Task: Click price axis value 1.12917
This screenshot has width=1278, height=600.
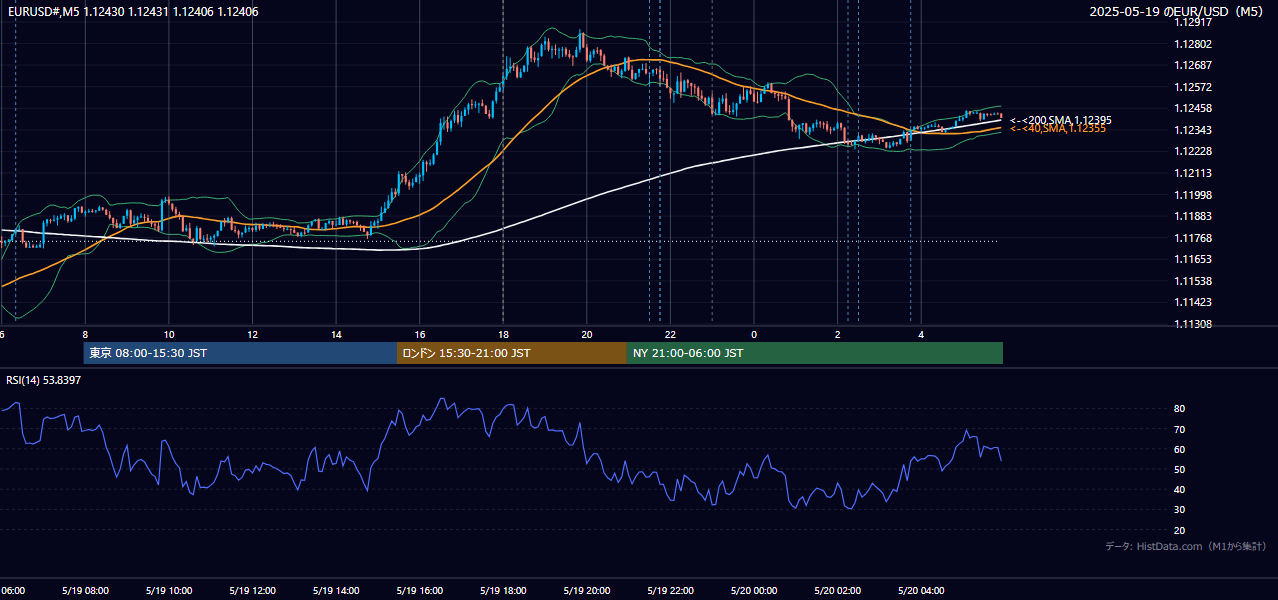Action: coord(1193,22)
